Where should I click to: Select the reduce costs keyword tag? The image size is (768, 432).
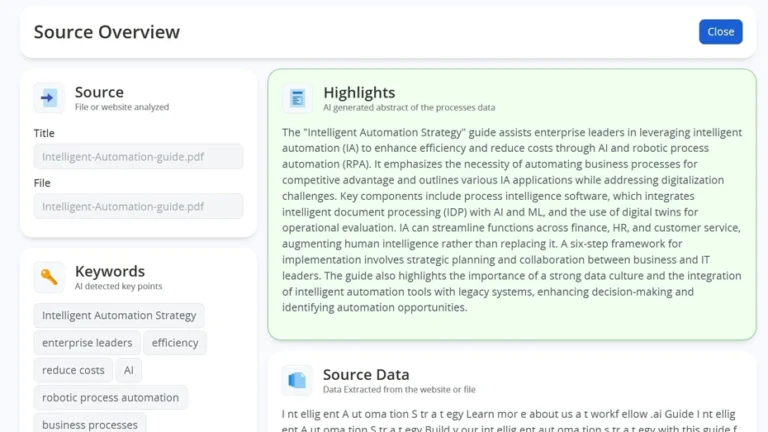(73, 370)
